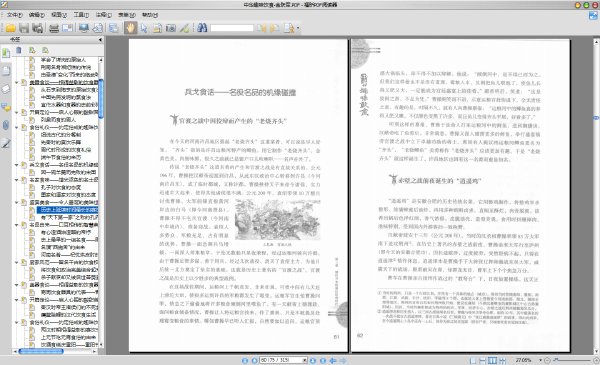Select the Hand tool
The height and width of the screenshot is (365, 600).
(130, 28)
